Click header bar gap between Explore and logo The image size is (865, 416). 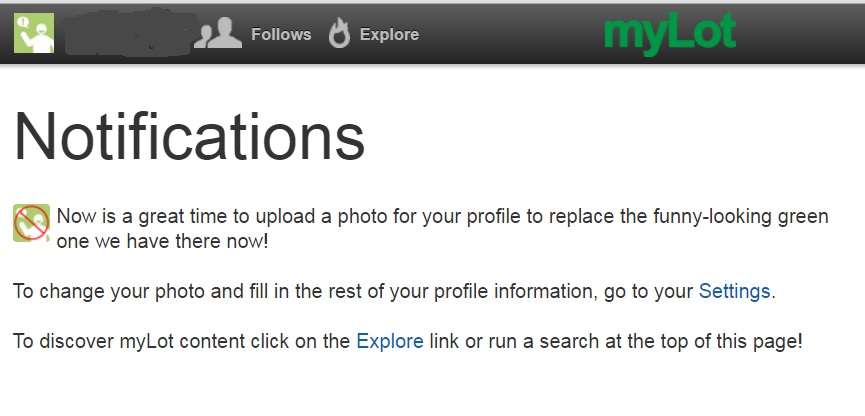(510, 33)
